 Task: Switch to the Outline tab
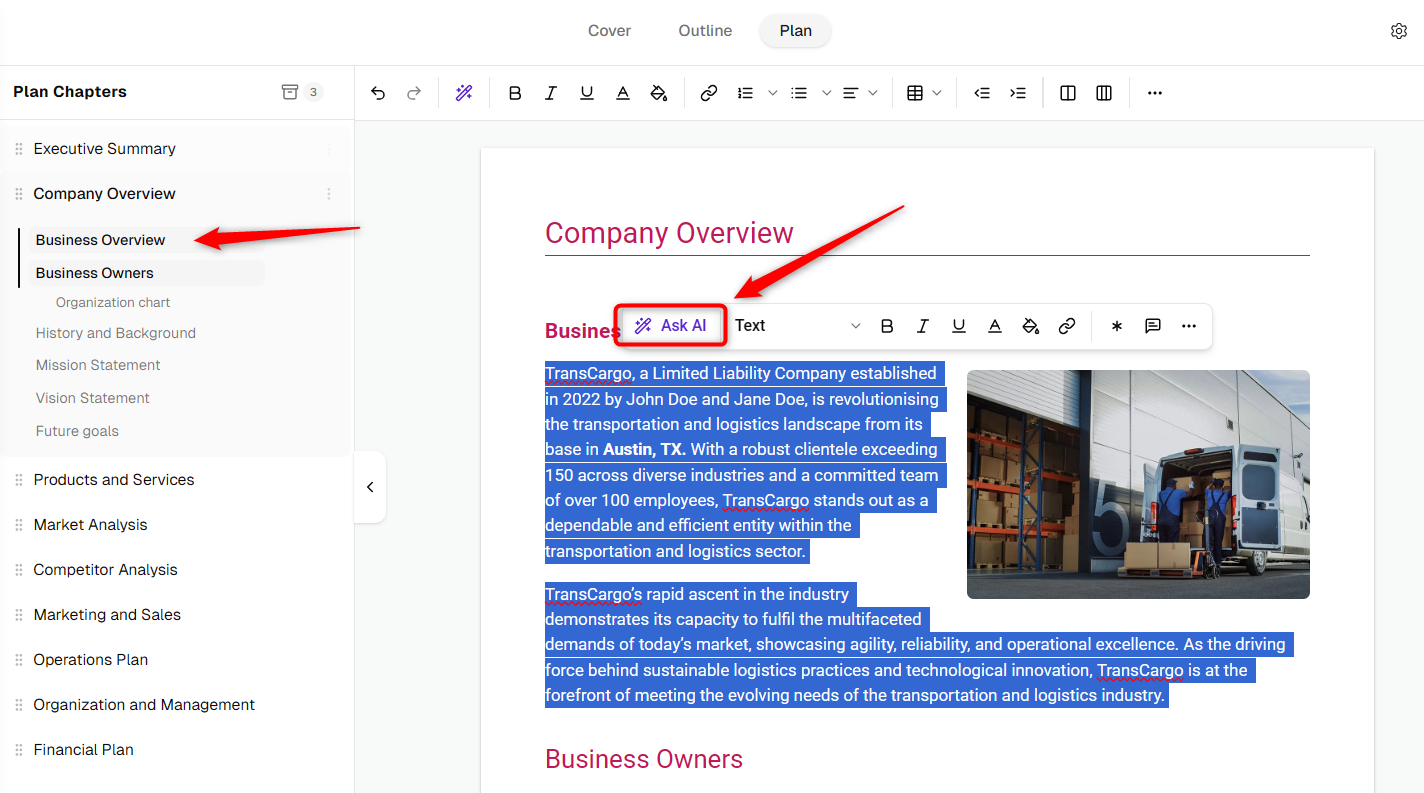coord(705,31)
